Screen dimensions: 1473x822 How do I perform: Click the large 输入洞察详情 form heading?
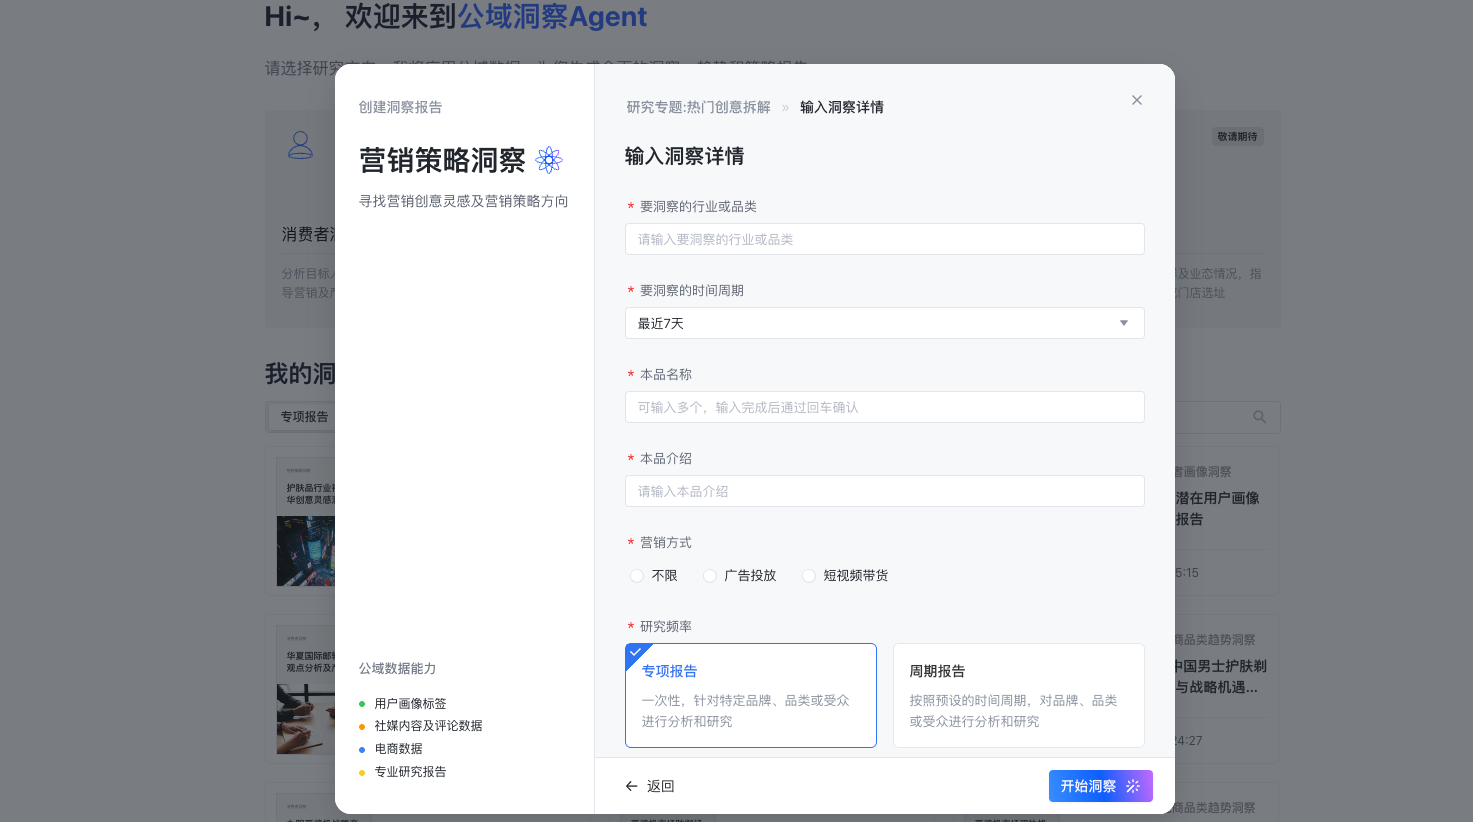click(x=684, y=156)
